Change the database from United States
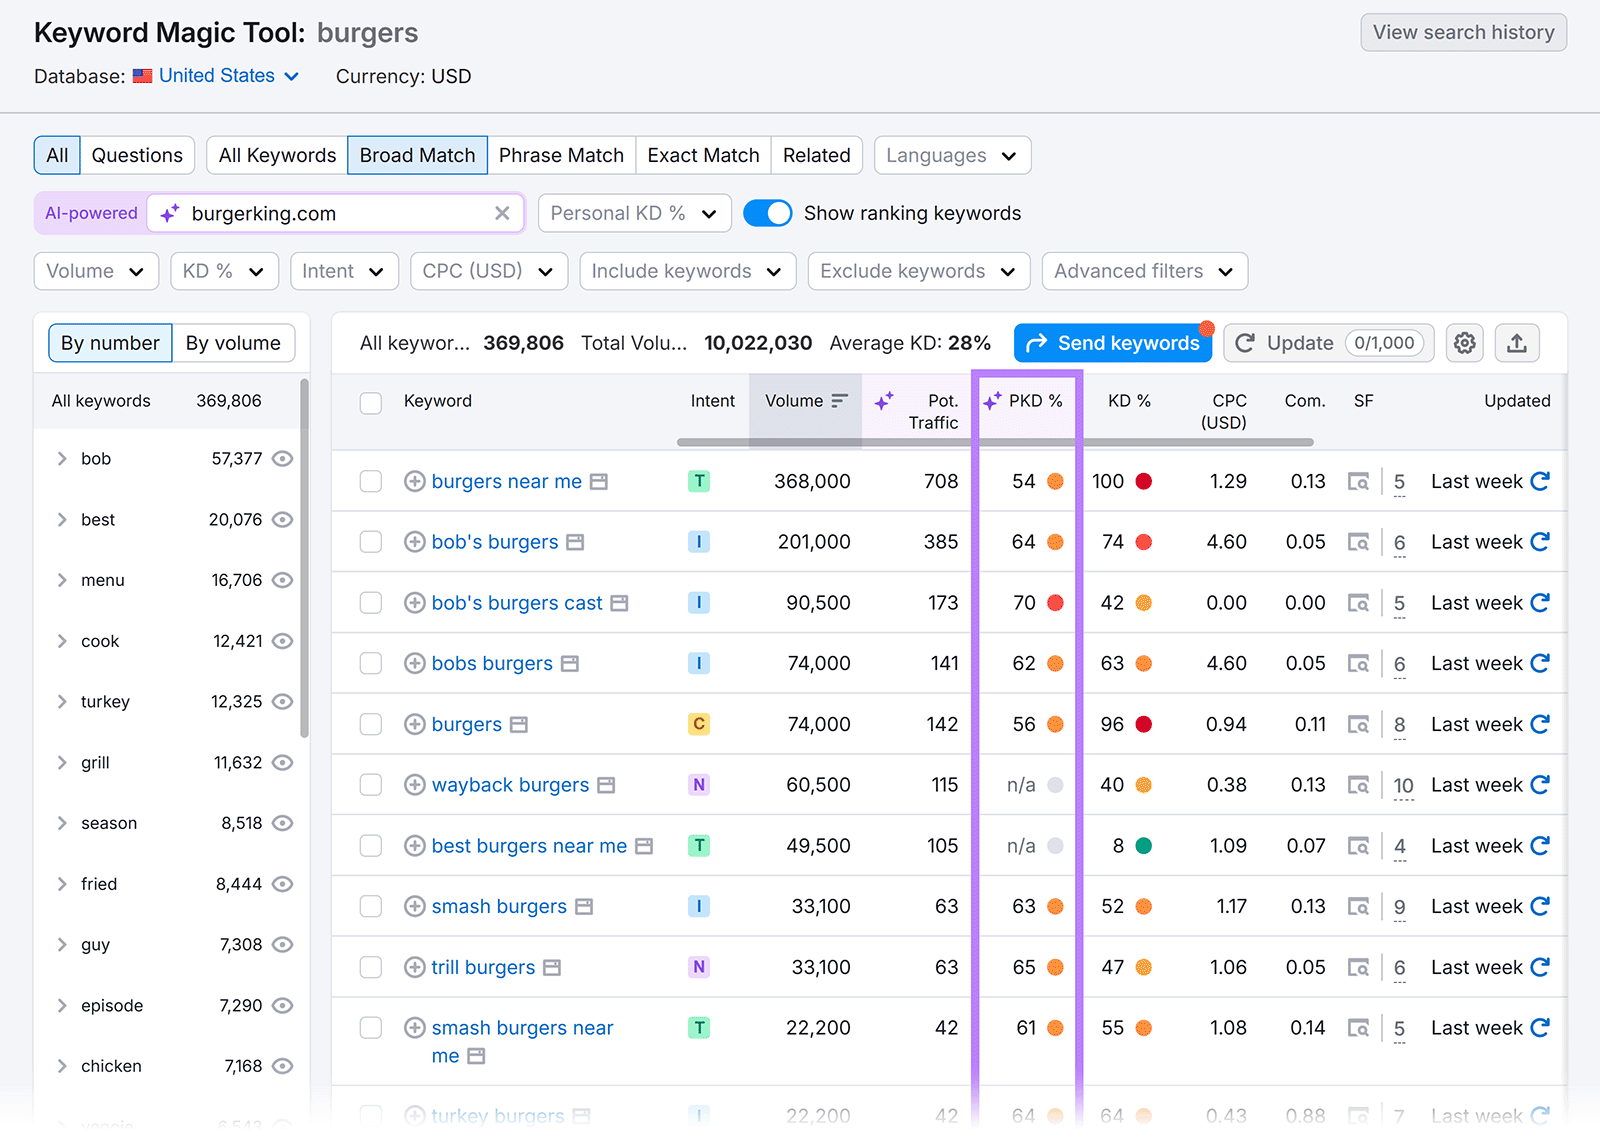Image resolution: width=1600 pixels, height=1136 pixels. 217,76
